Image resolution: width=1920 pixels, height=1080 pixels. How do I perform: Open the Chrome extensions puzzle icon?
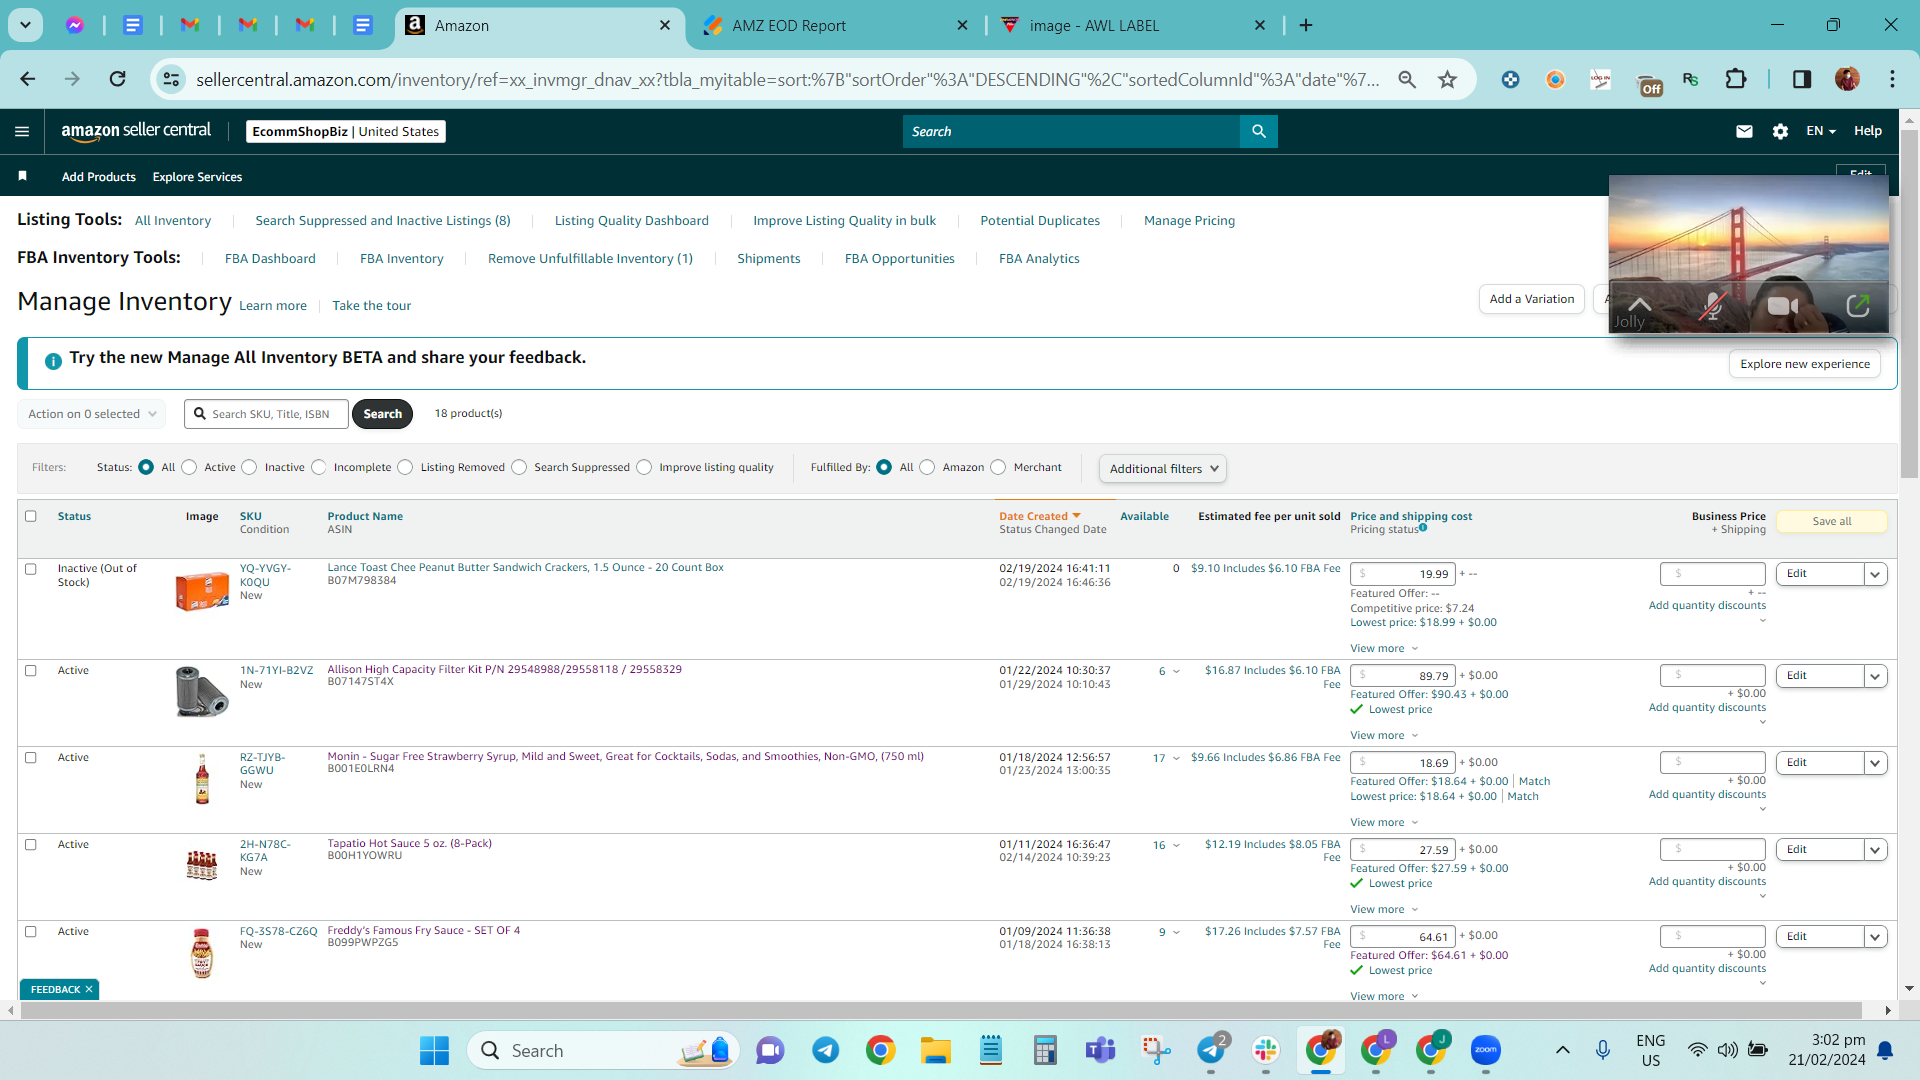click(x=1736, y=79)
